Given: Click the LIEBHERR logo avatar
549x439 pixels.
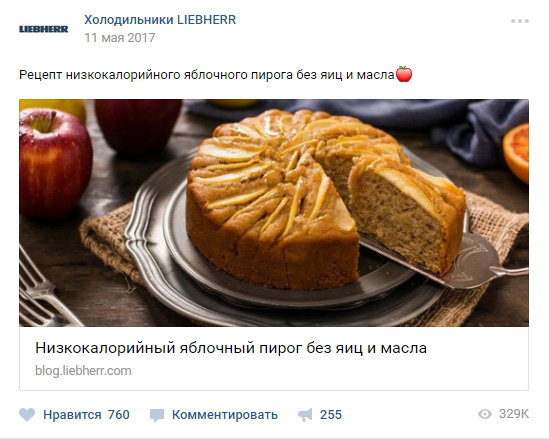Looking at the screenshot, I should coord(43,29).
